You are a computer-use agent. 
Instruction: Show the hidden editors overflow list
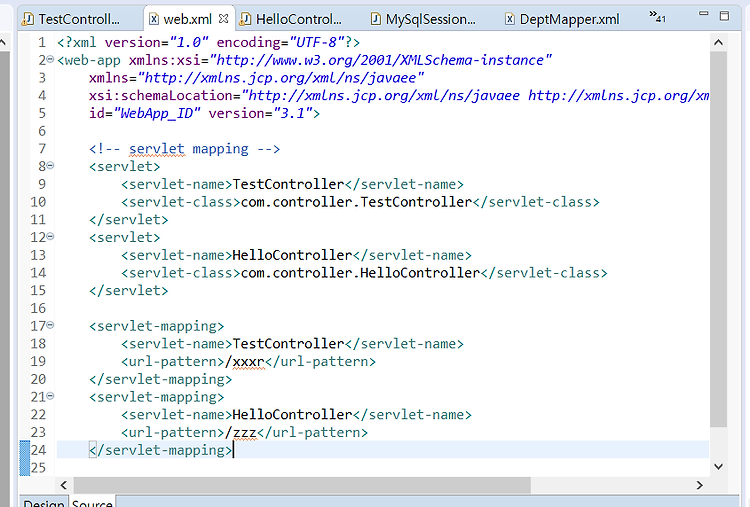coord(657,17)
